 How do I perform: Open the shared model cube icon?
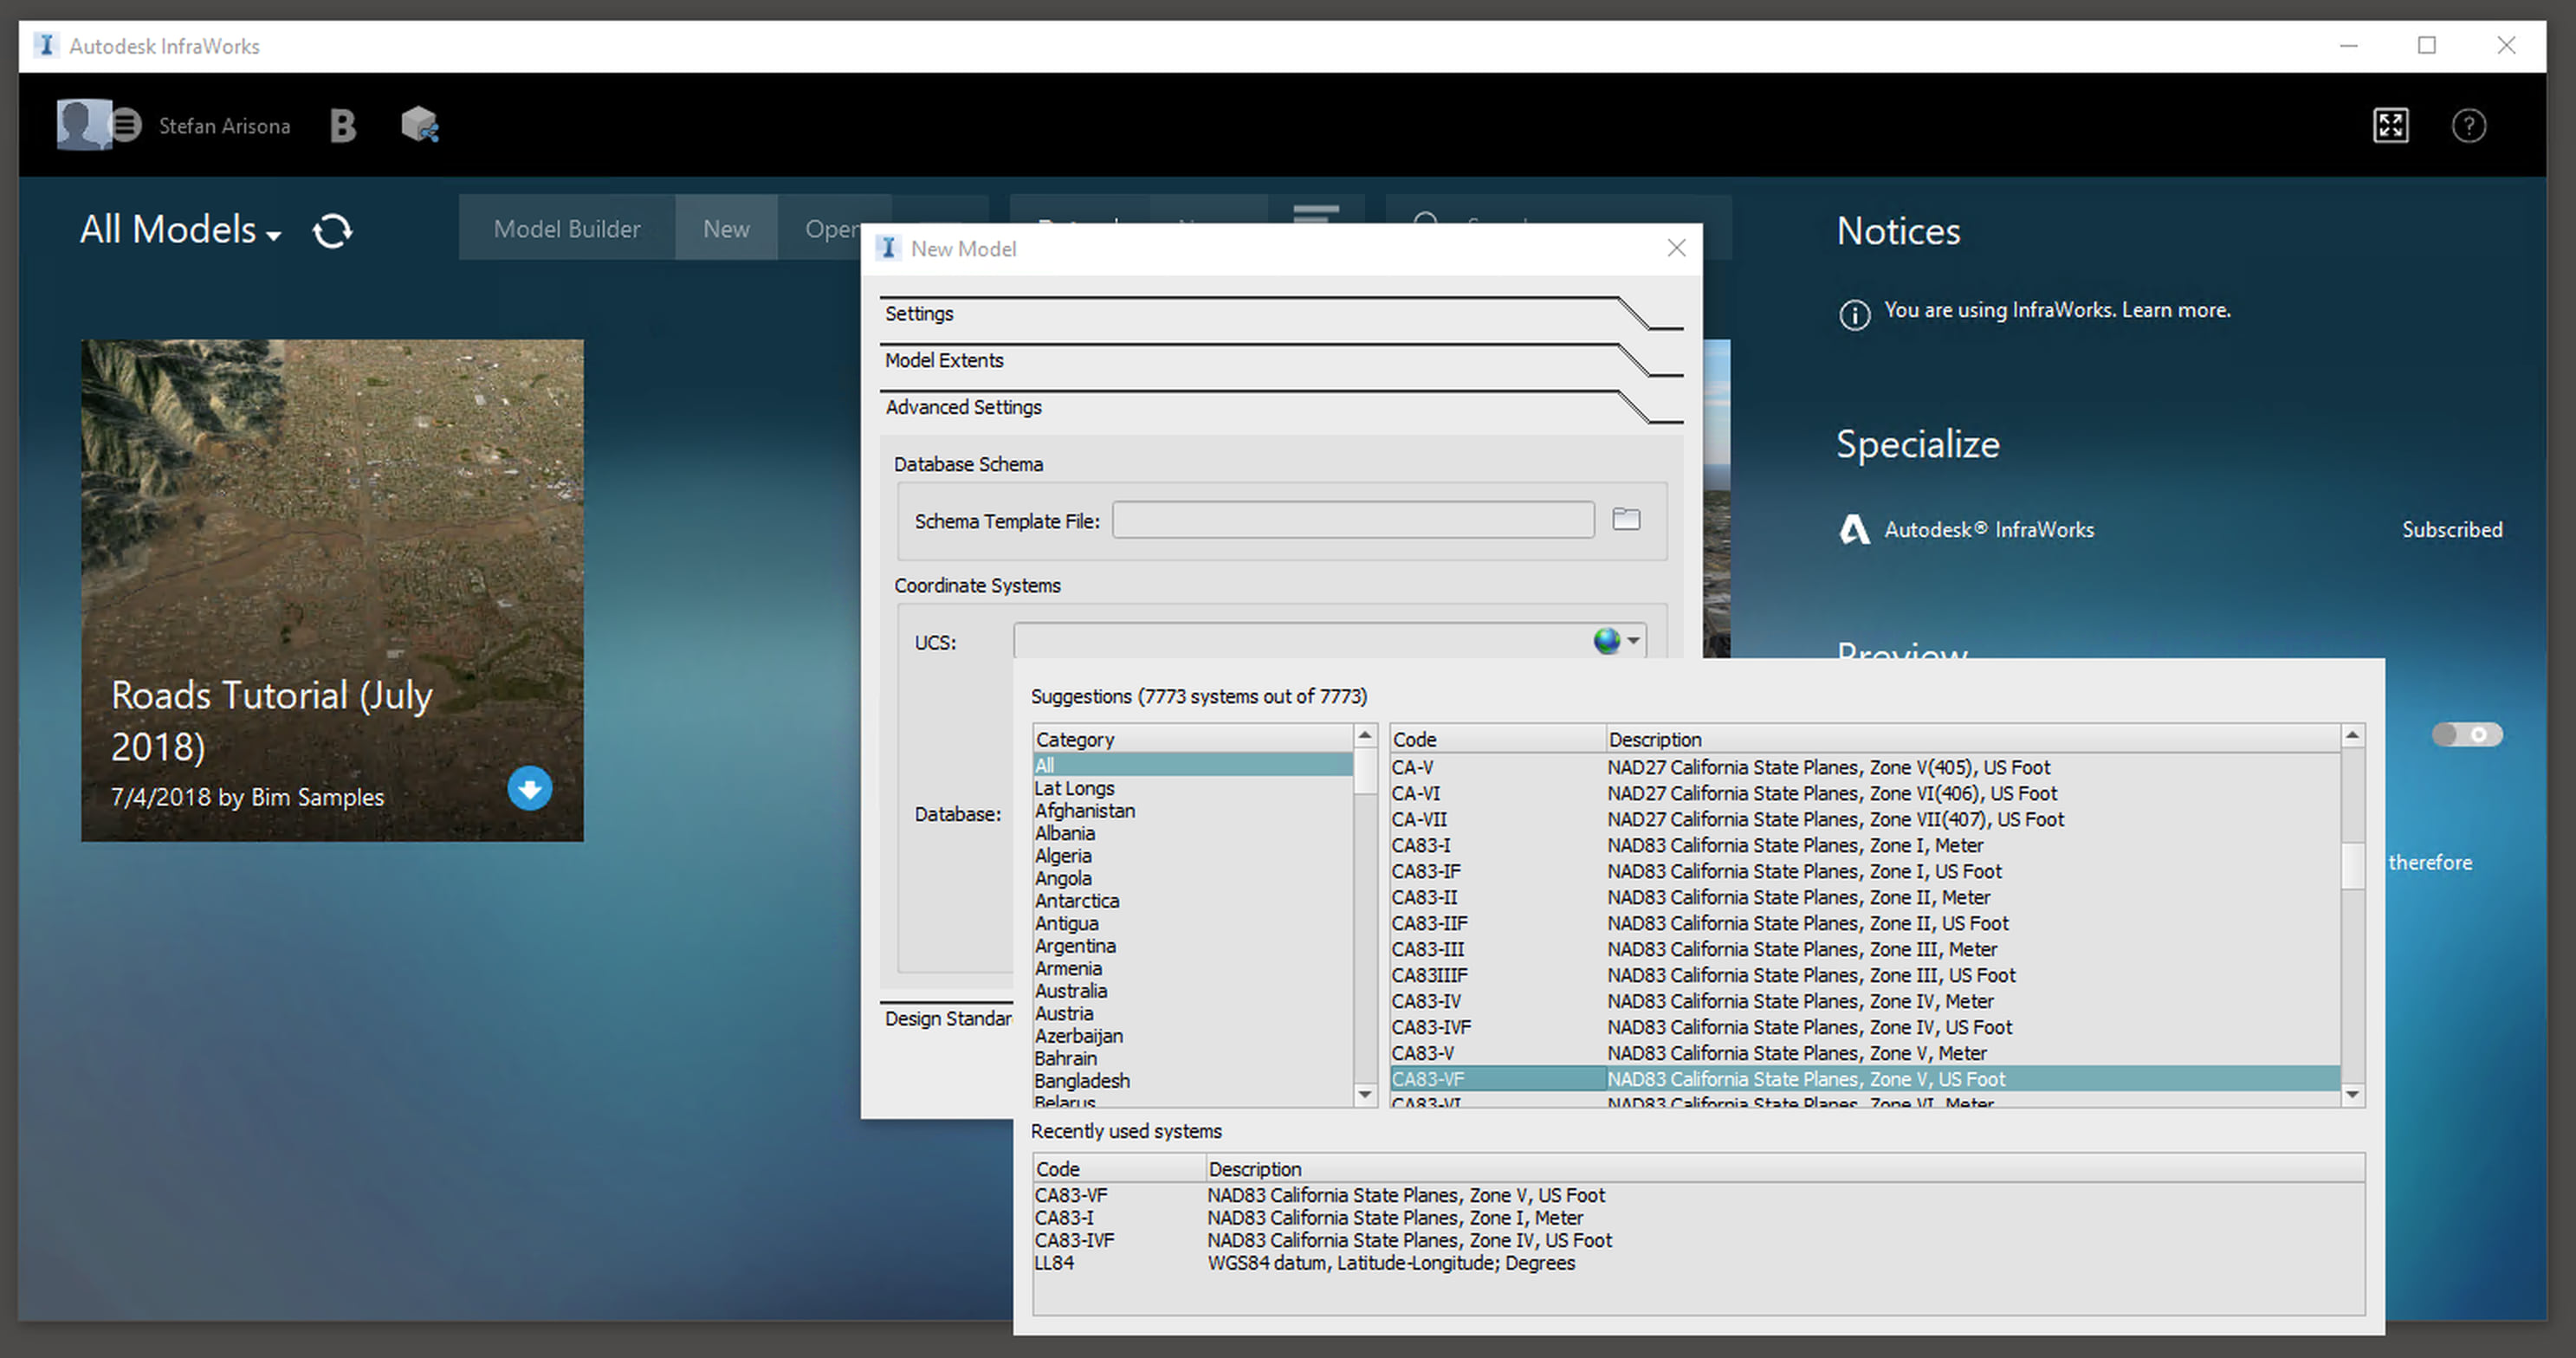point(419,126)
